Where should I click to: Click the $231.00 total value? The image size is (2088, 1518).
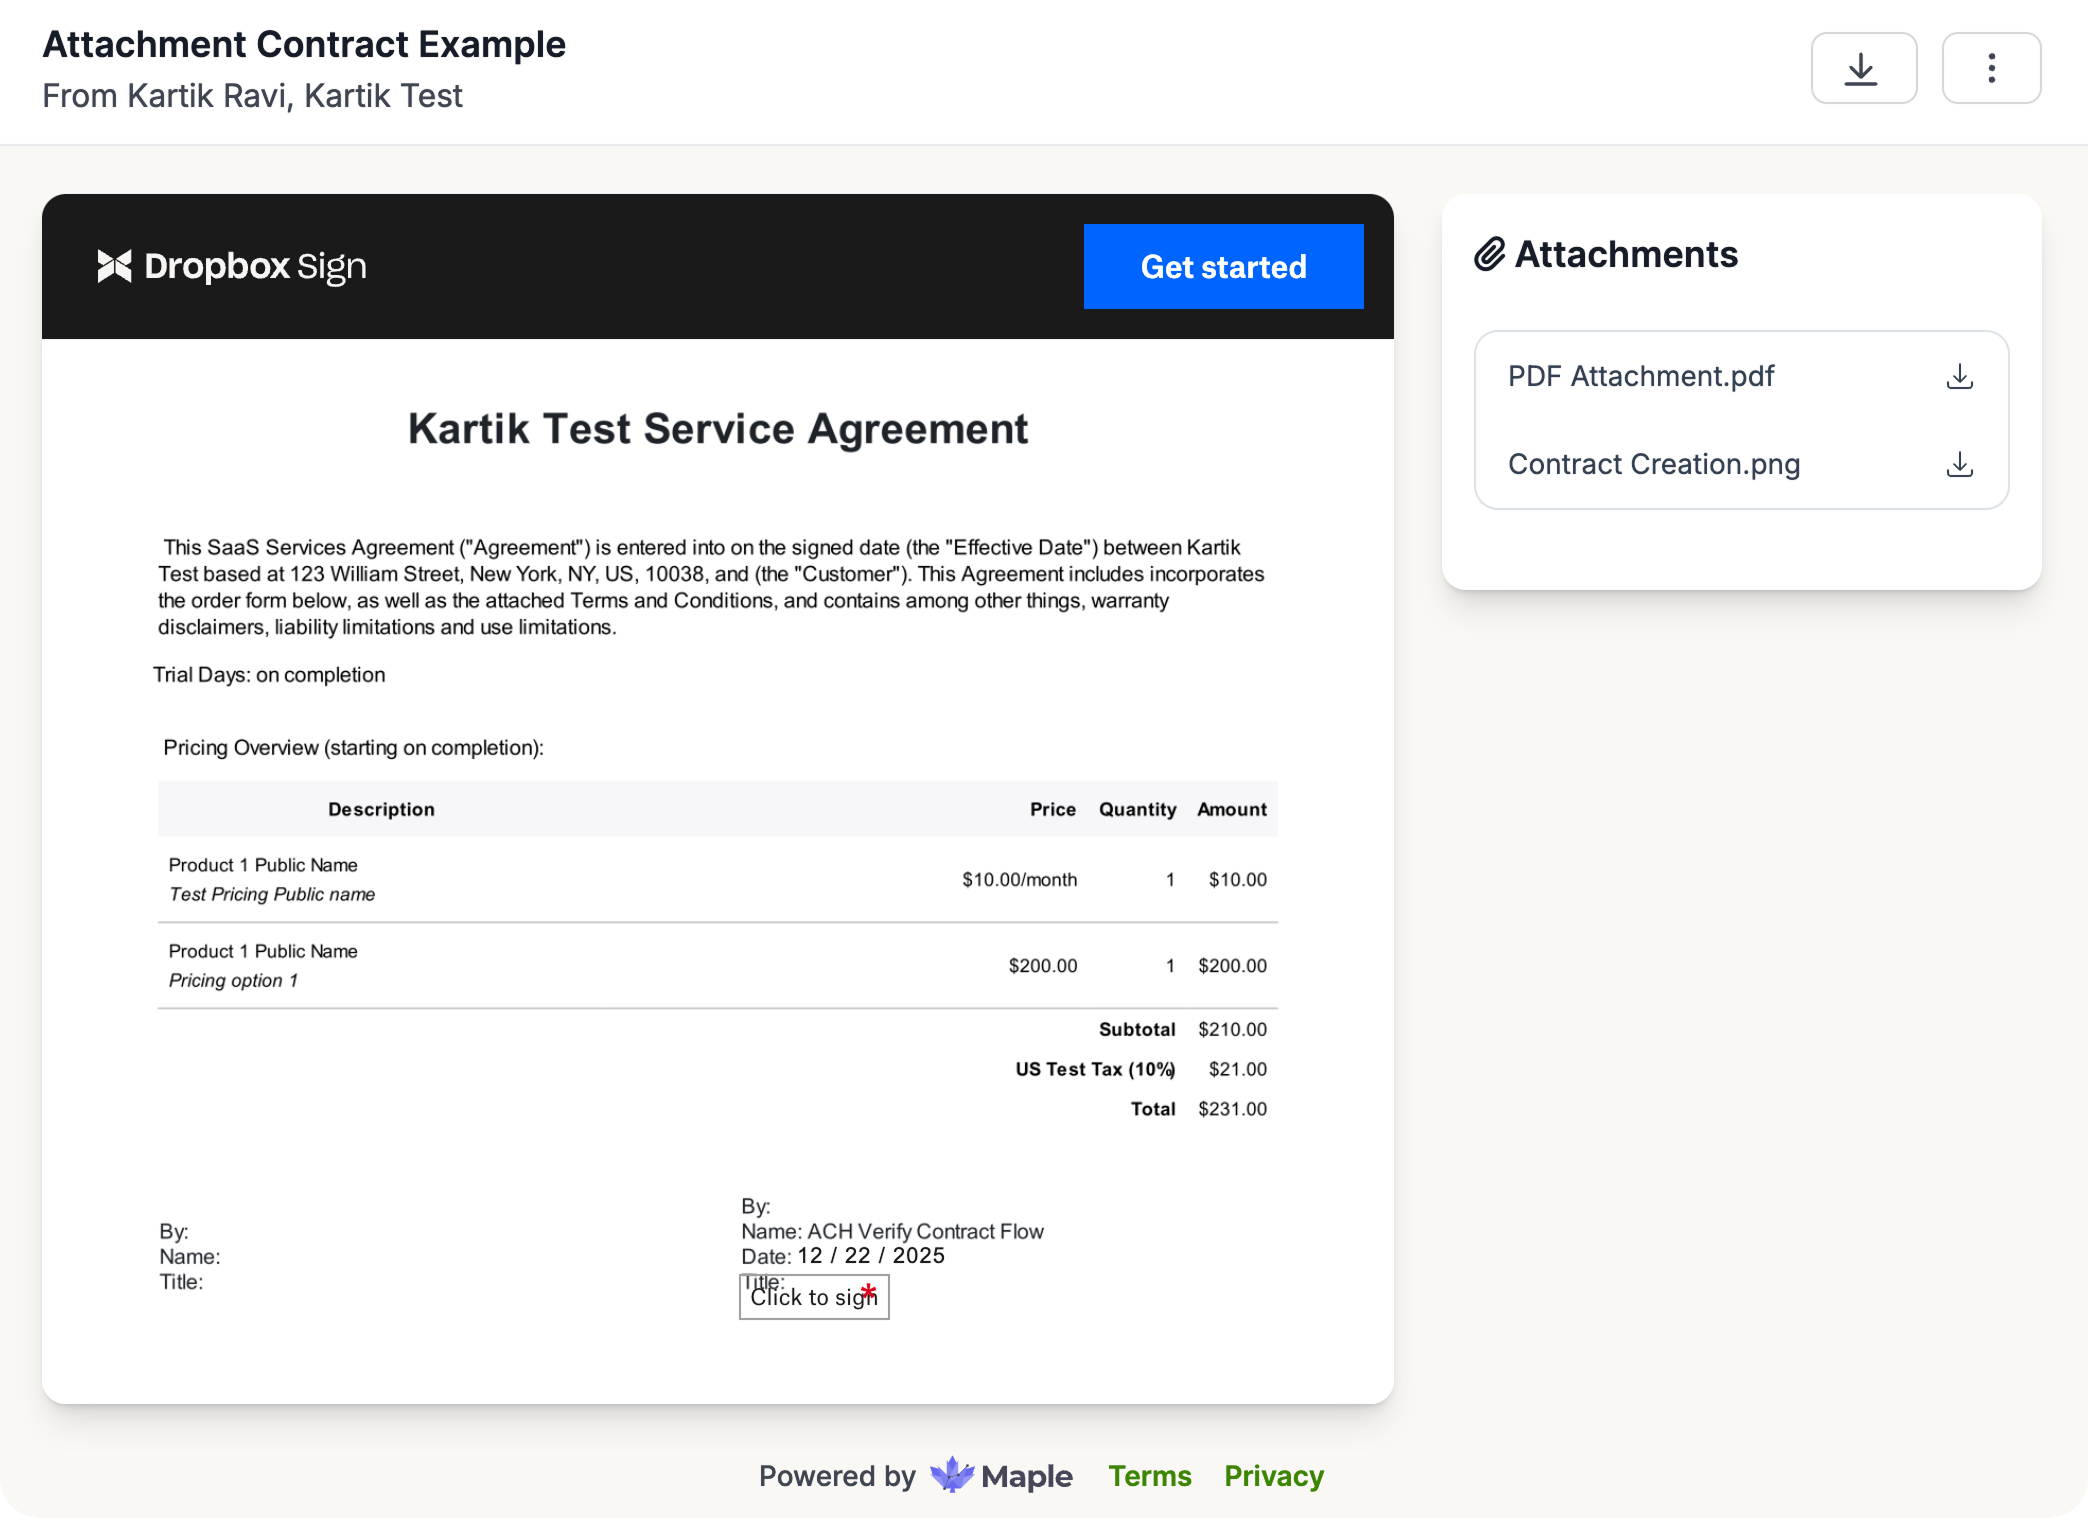tap(1232, 1109)
